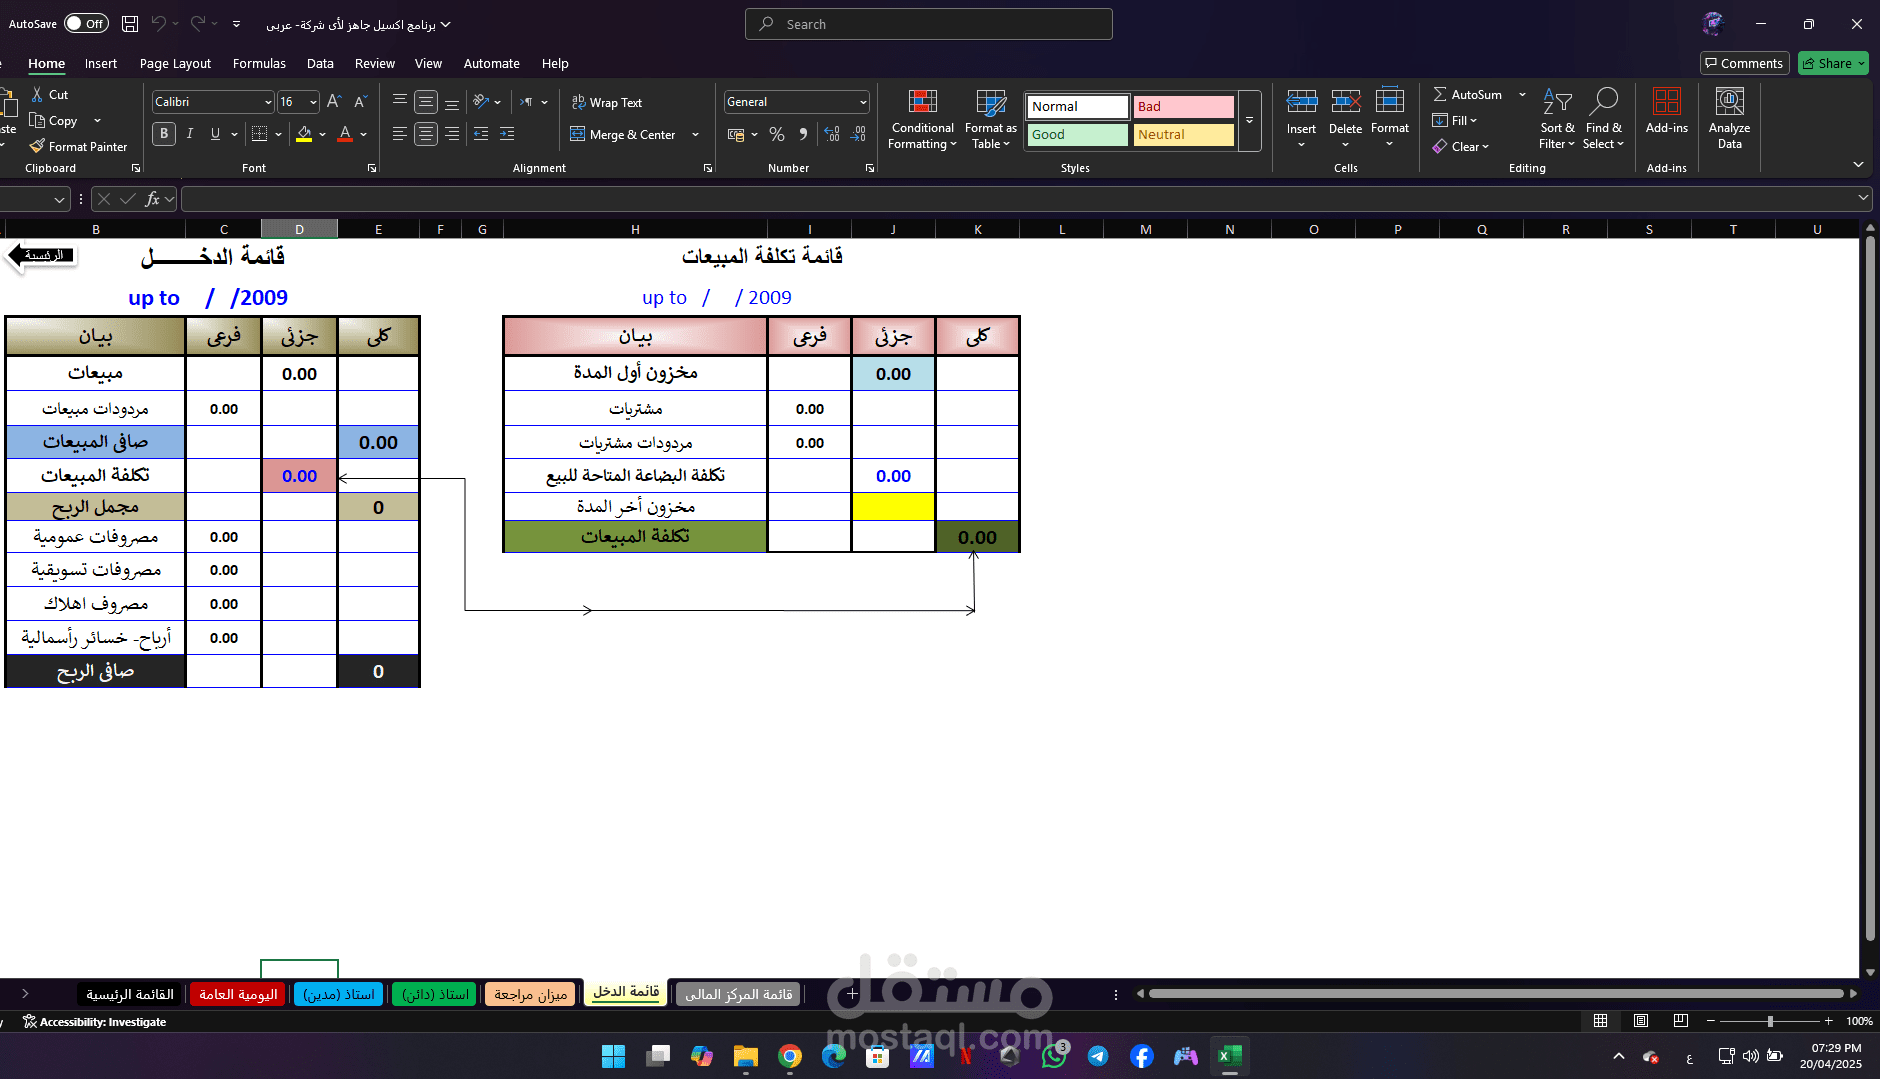Collapse the ribbon with the chevron
This screenshot has width=1880, height=1079.
[x=1858, y=164]
